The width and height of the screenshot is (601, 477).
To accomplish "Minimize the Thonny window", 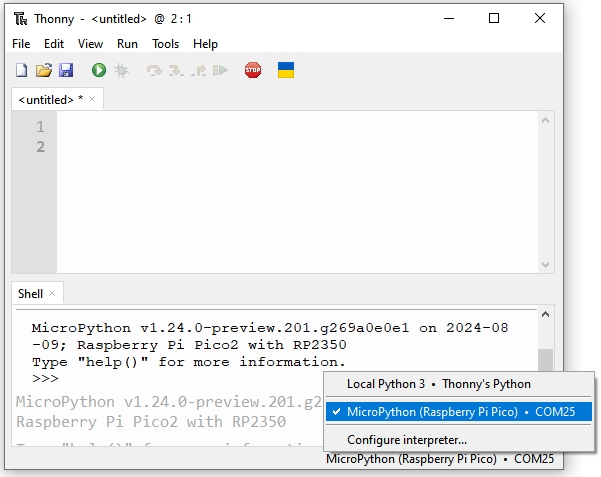I will 449,18.
